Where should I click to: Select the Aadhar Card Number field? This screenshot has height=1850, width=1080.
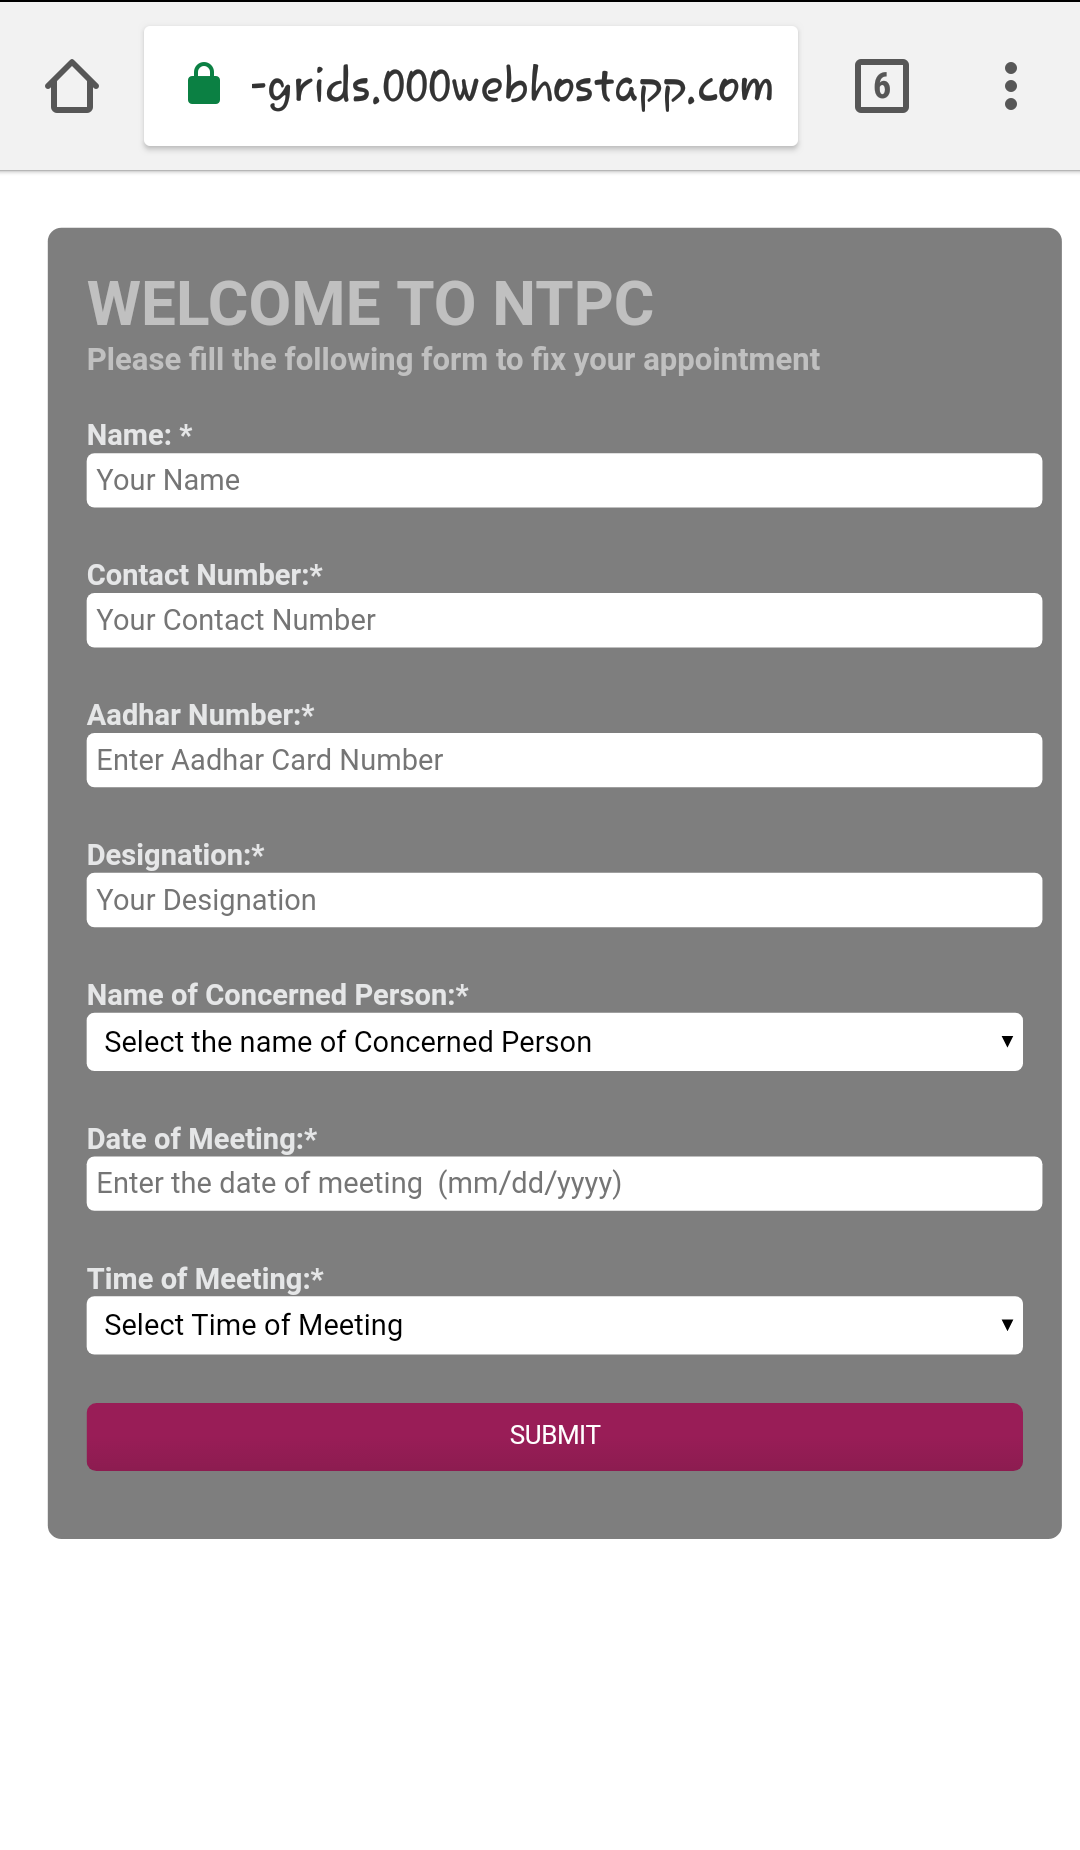point(564,761)
